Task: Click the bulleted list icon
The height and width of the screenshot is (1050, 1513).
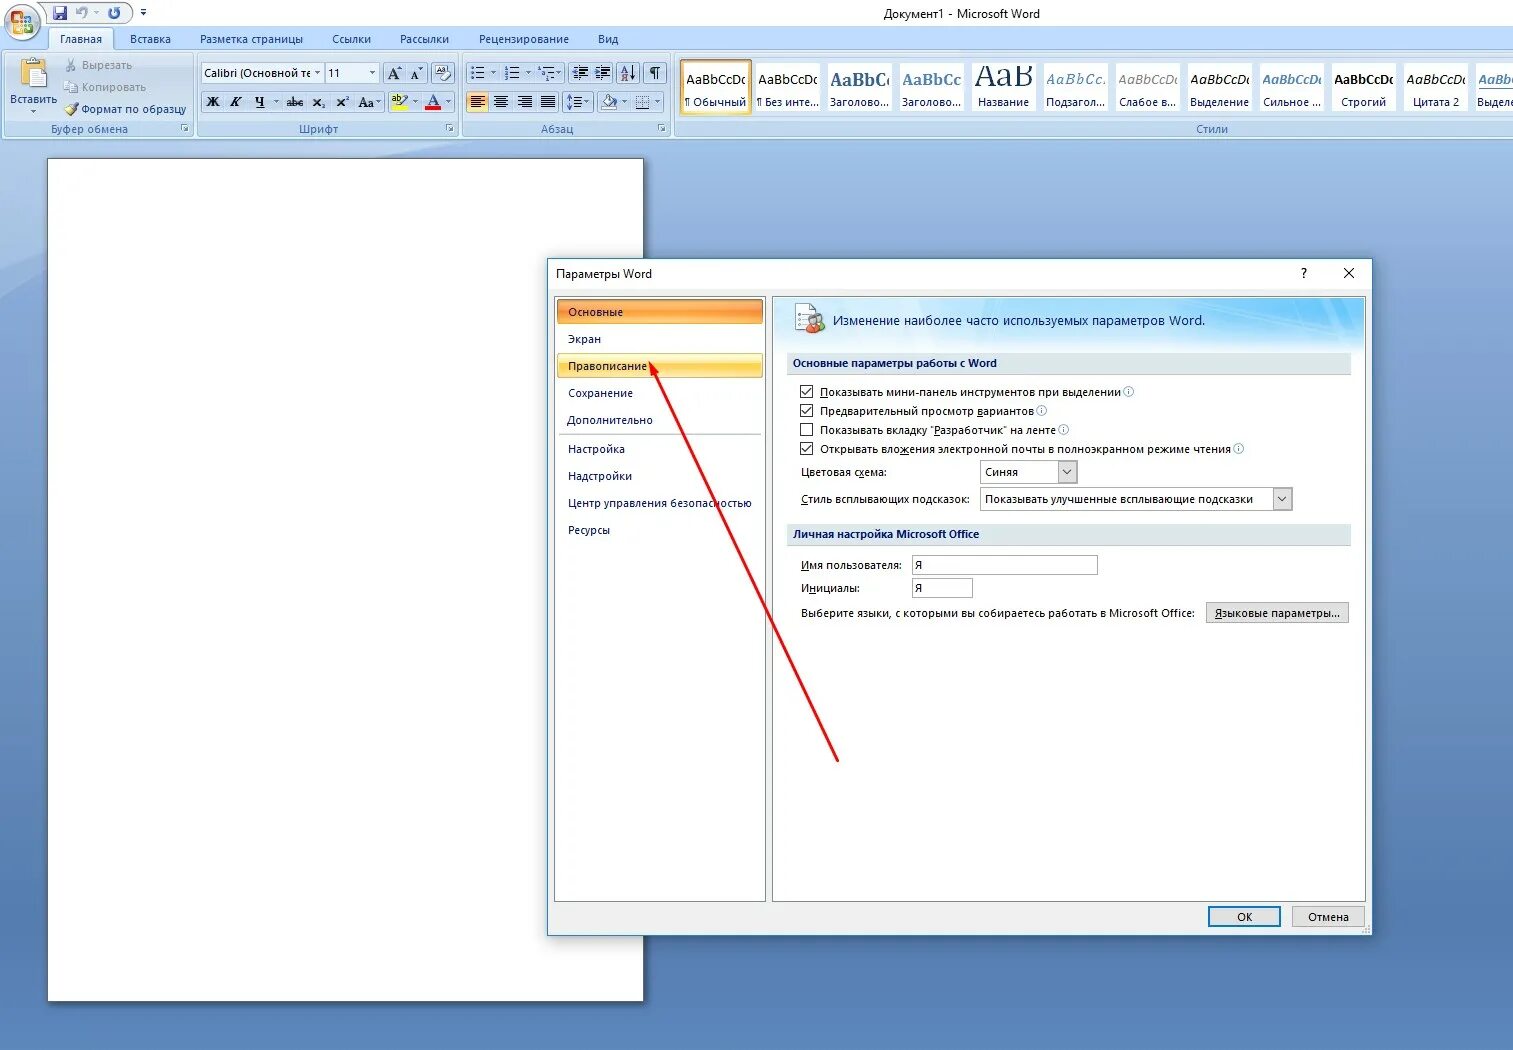Action: (x=478, y=73)
